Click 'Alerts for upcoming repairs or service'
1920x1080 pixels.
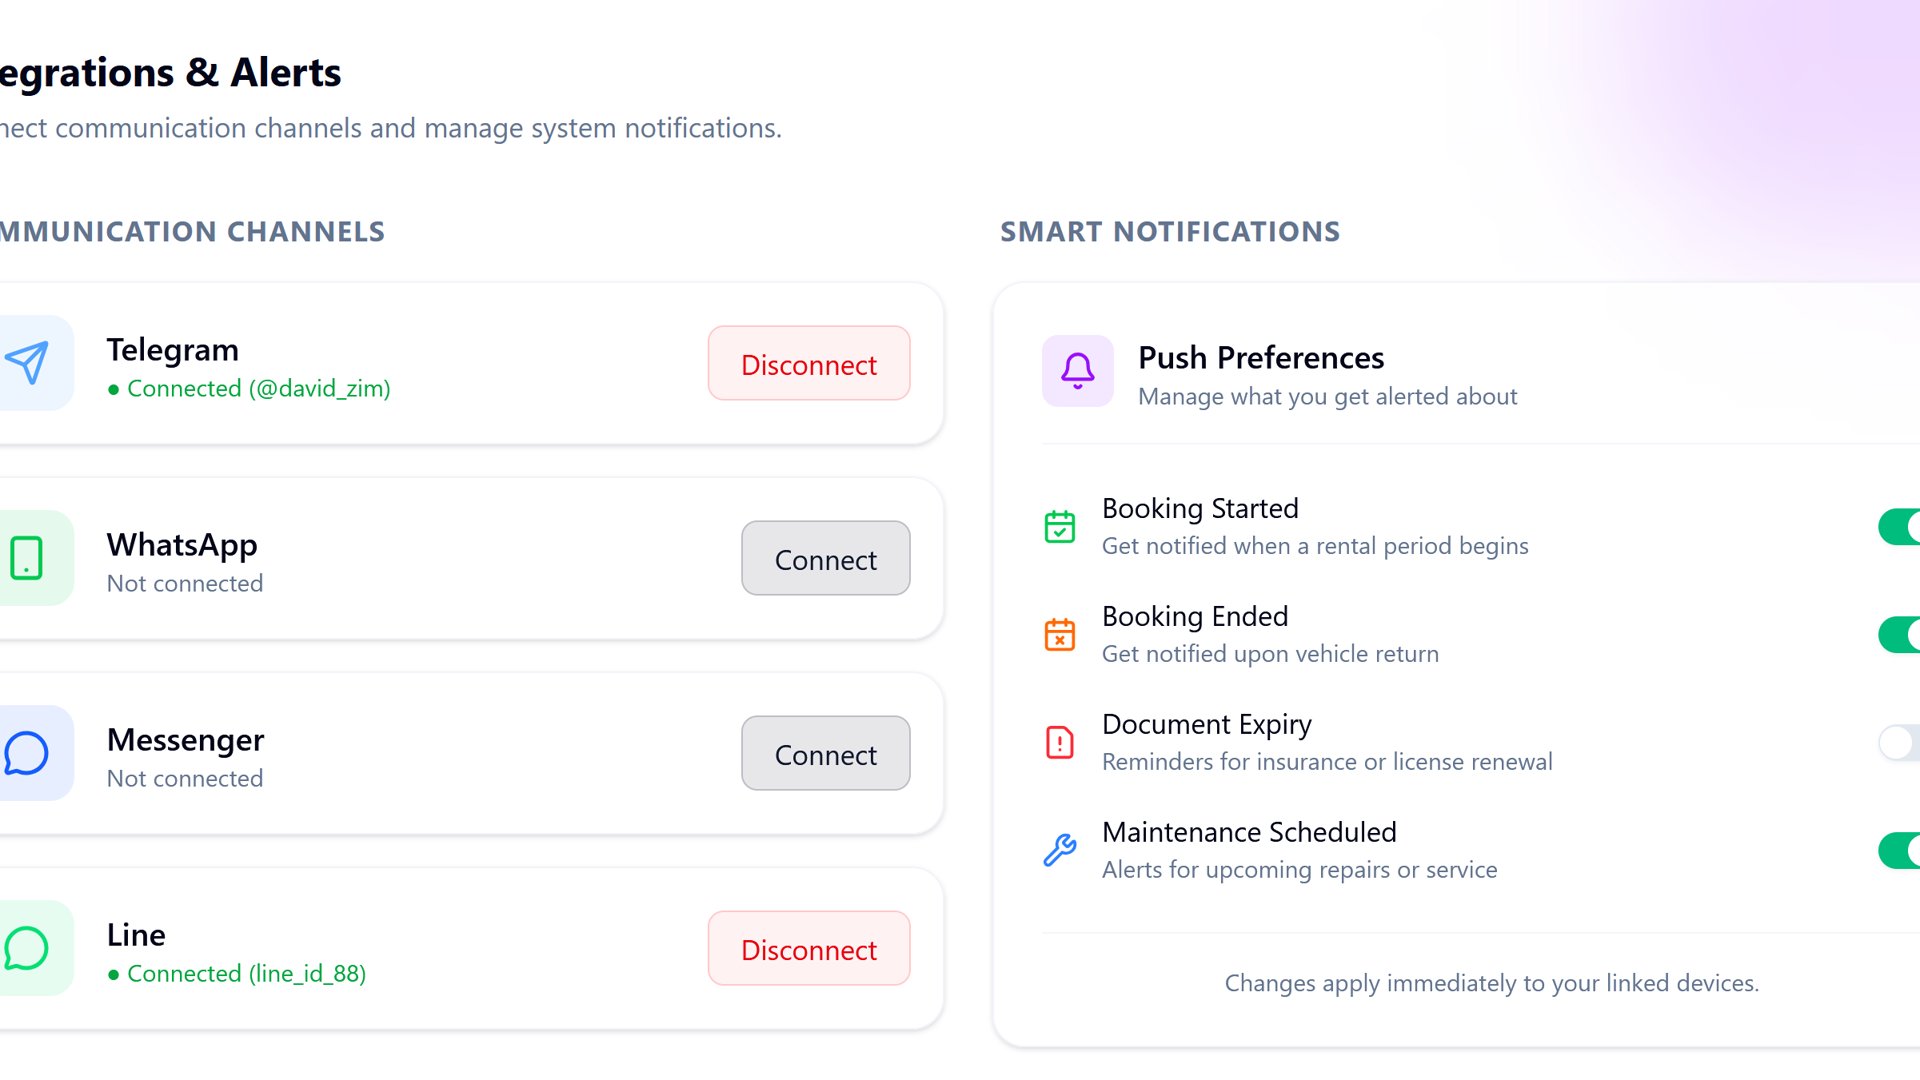(x=1299, y=870)
